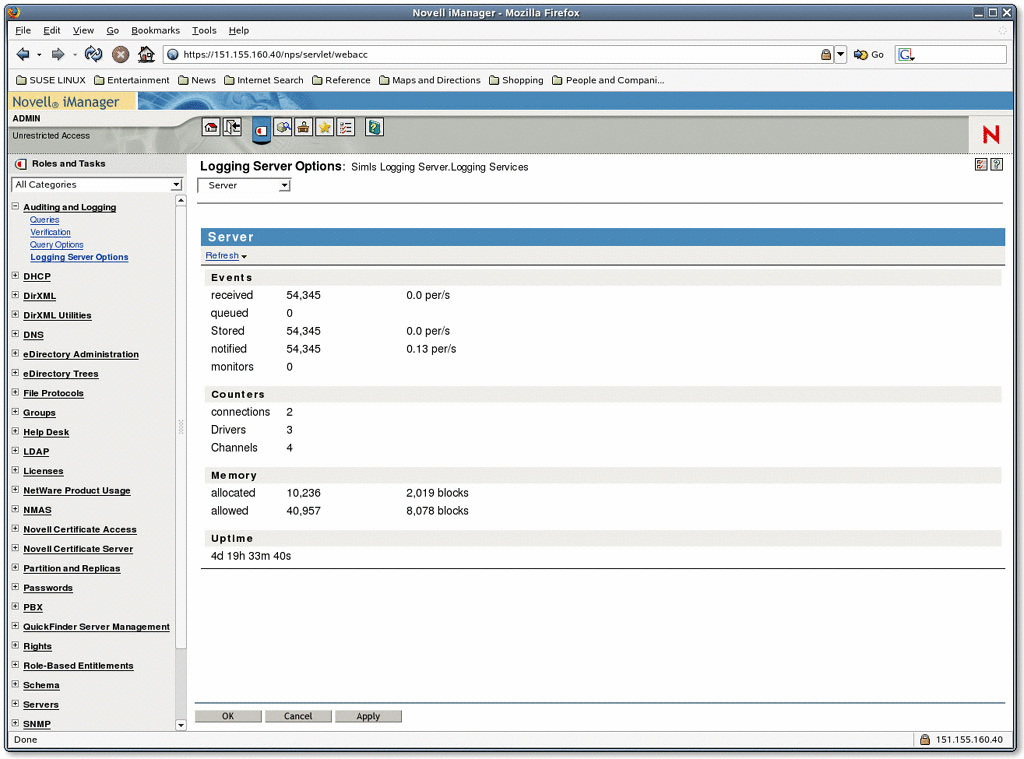This screenshot has width=1024, height=759.
Task: Open View Objects magnifier icon
Action: [x=283, y=127]
